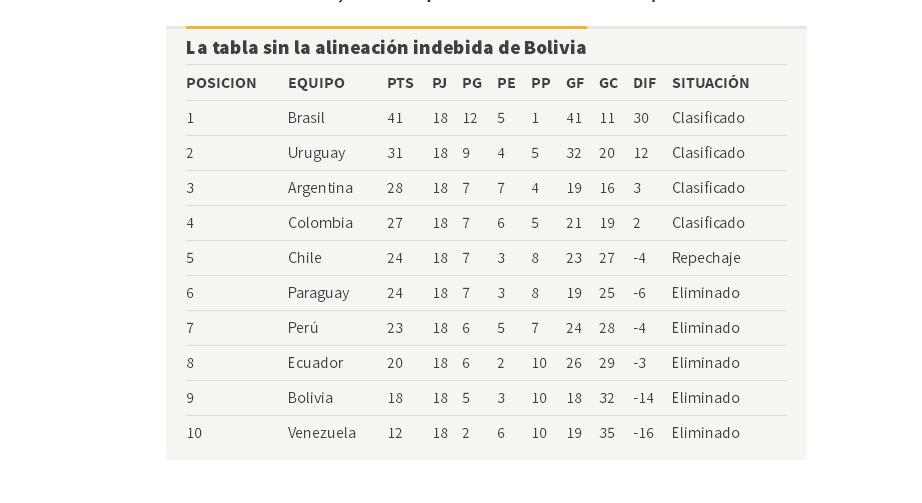Screen dimensions: 922x503
Task: Click the Ecuador team name
Action: [315, 363]
